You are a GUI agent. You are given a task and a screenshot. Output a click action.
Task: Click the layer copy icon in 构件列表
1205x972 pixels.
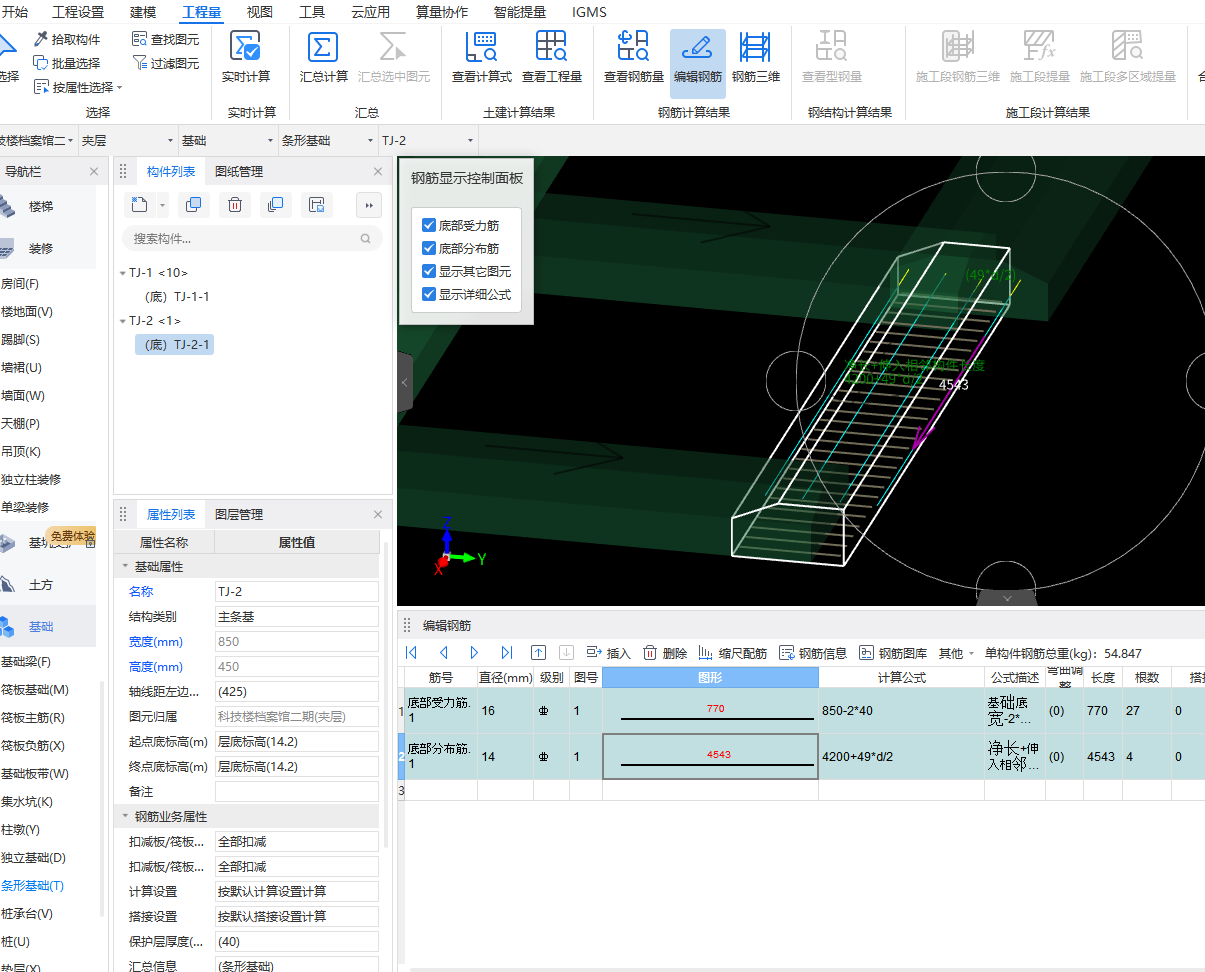(275, 205)
